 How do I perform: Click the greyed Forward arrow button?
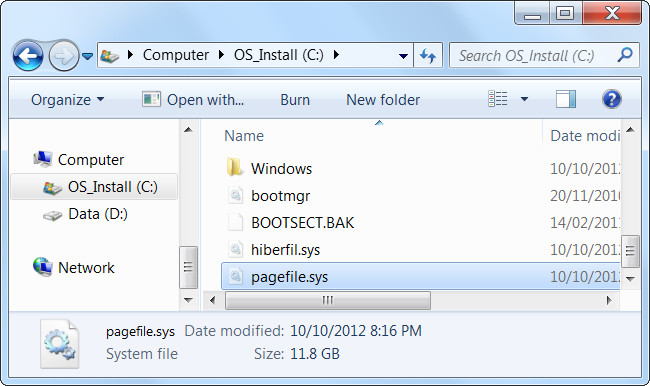coord(64,55)
